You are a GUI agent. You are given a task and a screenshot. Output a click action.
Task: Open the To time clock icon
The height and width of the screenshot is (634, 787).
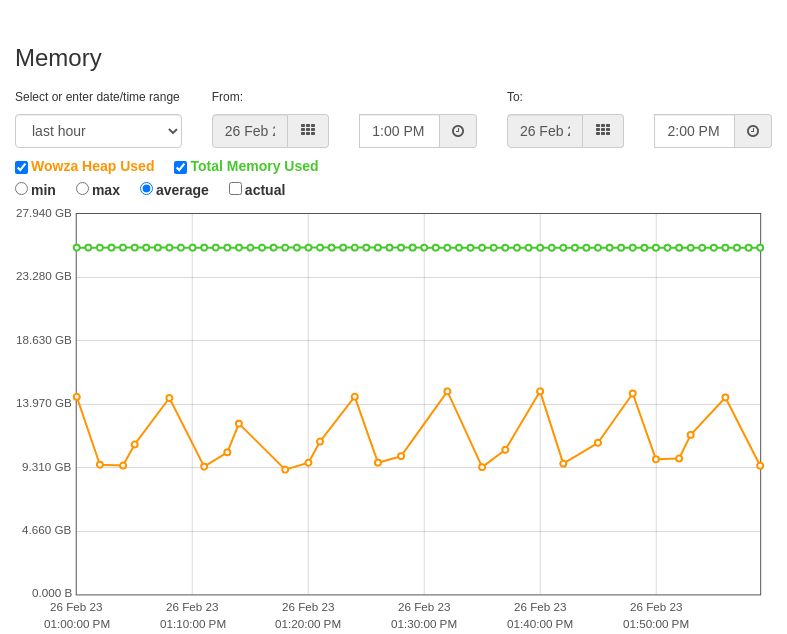753,131
